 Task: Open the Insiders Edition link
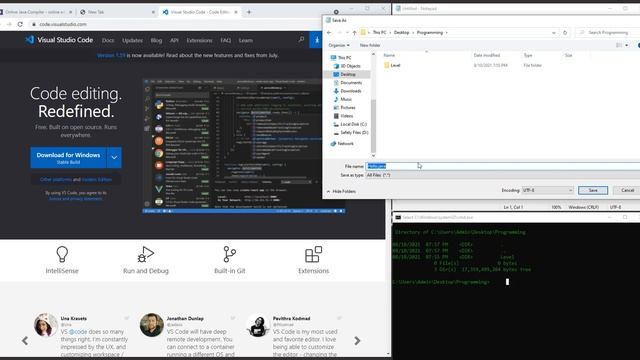coord(97,179)
